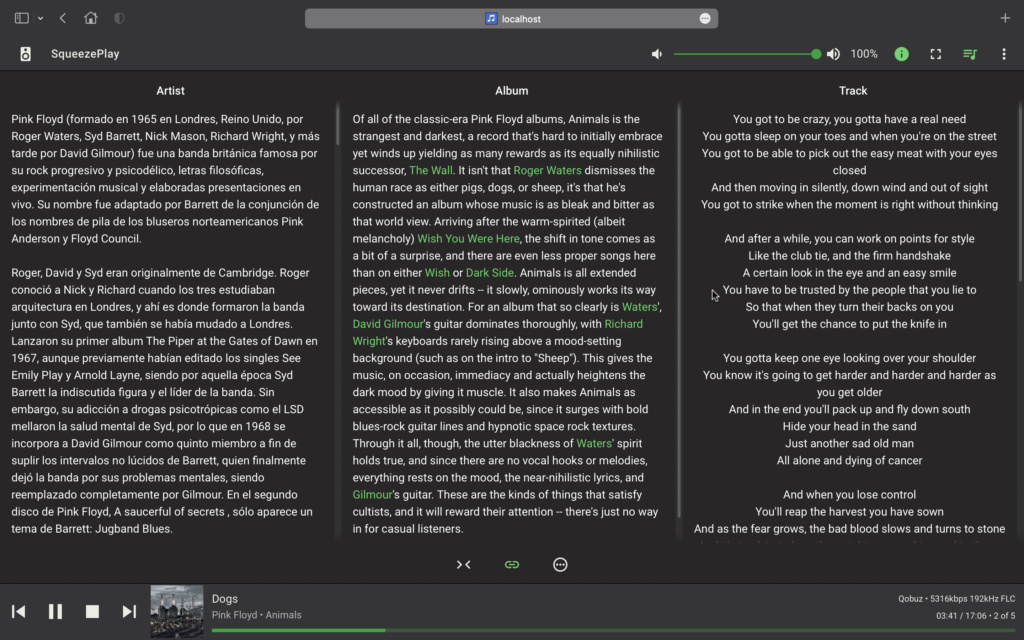Toggle the green track info button
1024x640 pixels.
point(901,54)
